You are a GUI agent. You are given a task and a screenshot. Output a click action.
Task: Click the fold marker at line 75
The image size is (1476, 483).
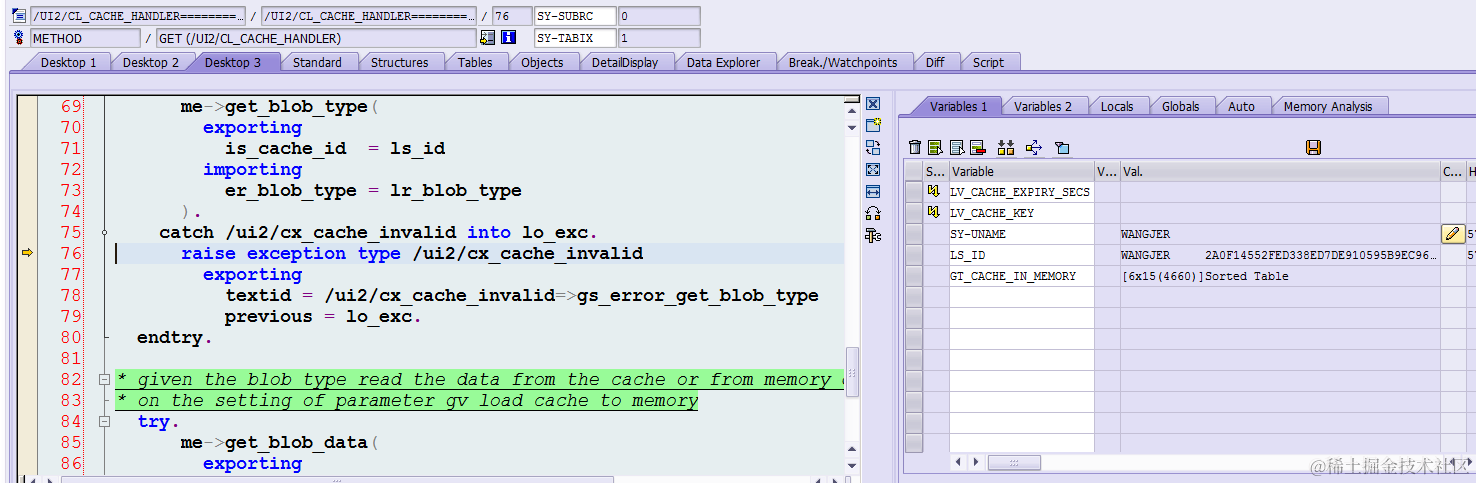click(104, 232)
